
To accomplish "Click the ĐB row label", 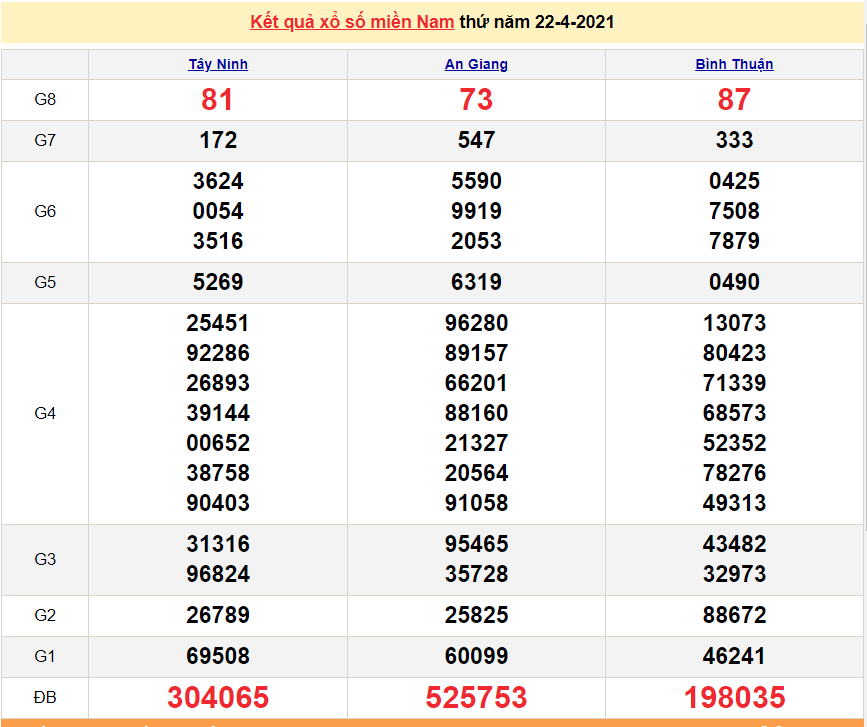I will click(45, 697).
